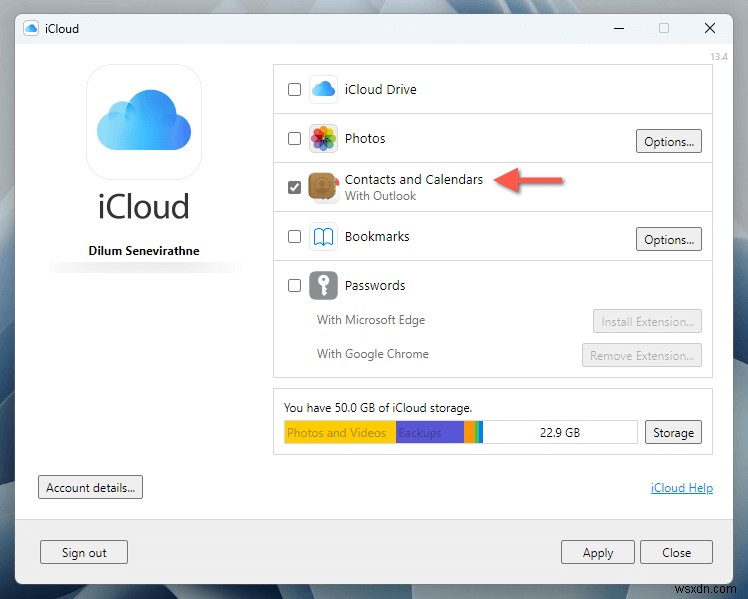748x599 pixels.
Task: Click the "Contacts and Calendars" label text
Action: [x=414, y=179]
